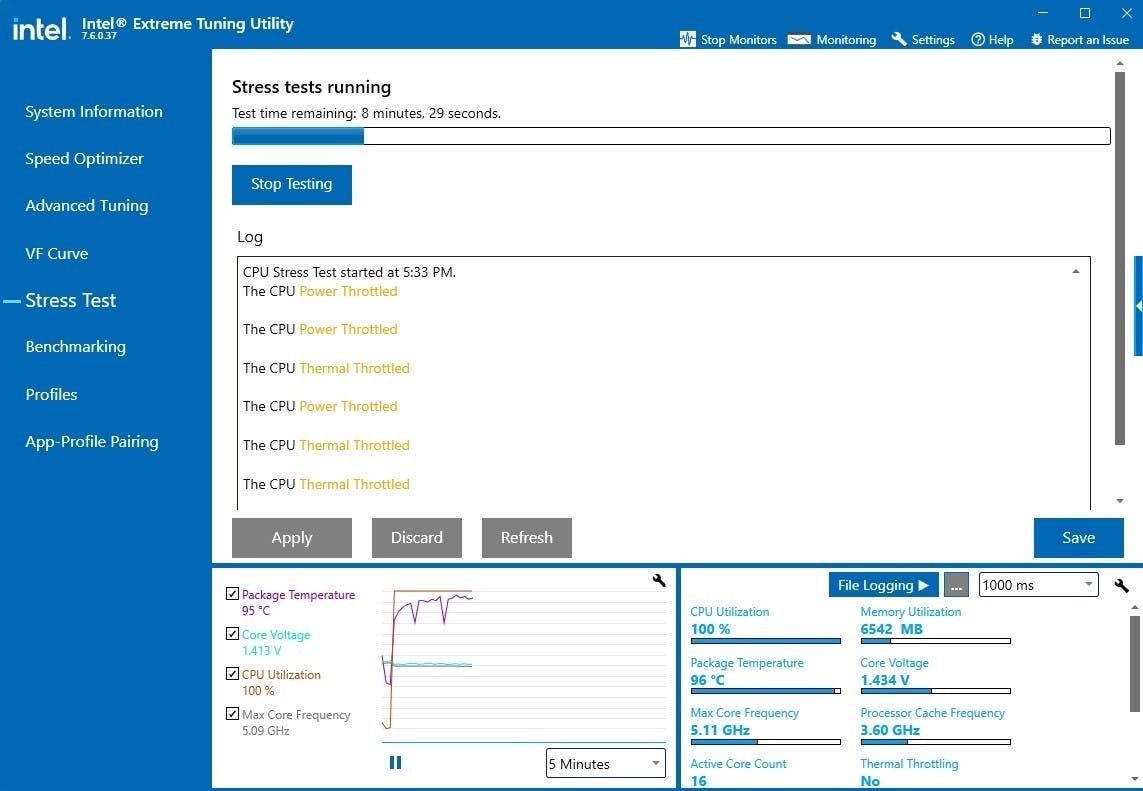
Task: Click the Apply button
Action: tap(292, 538)
